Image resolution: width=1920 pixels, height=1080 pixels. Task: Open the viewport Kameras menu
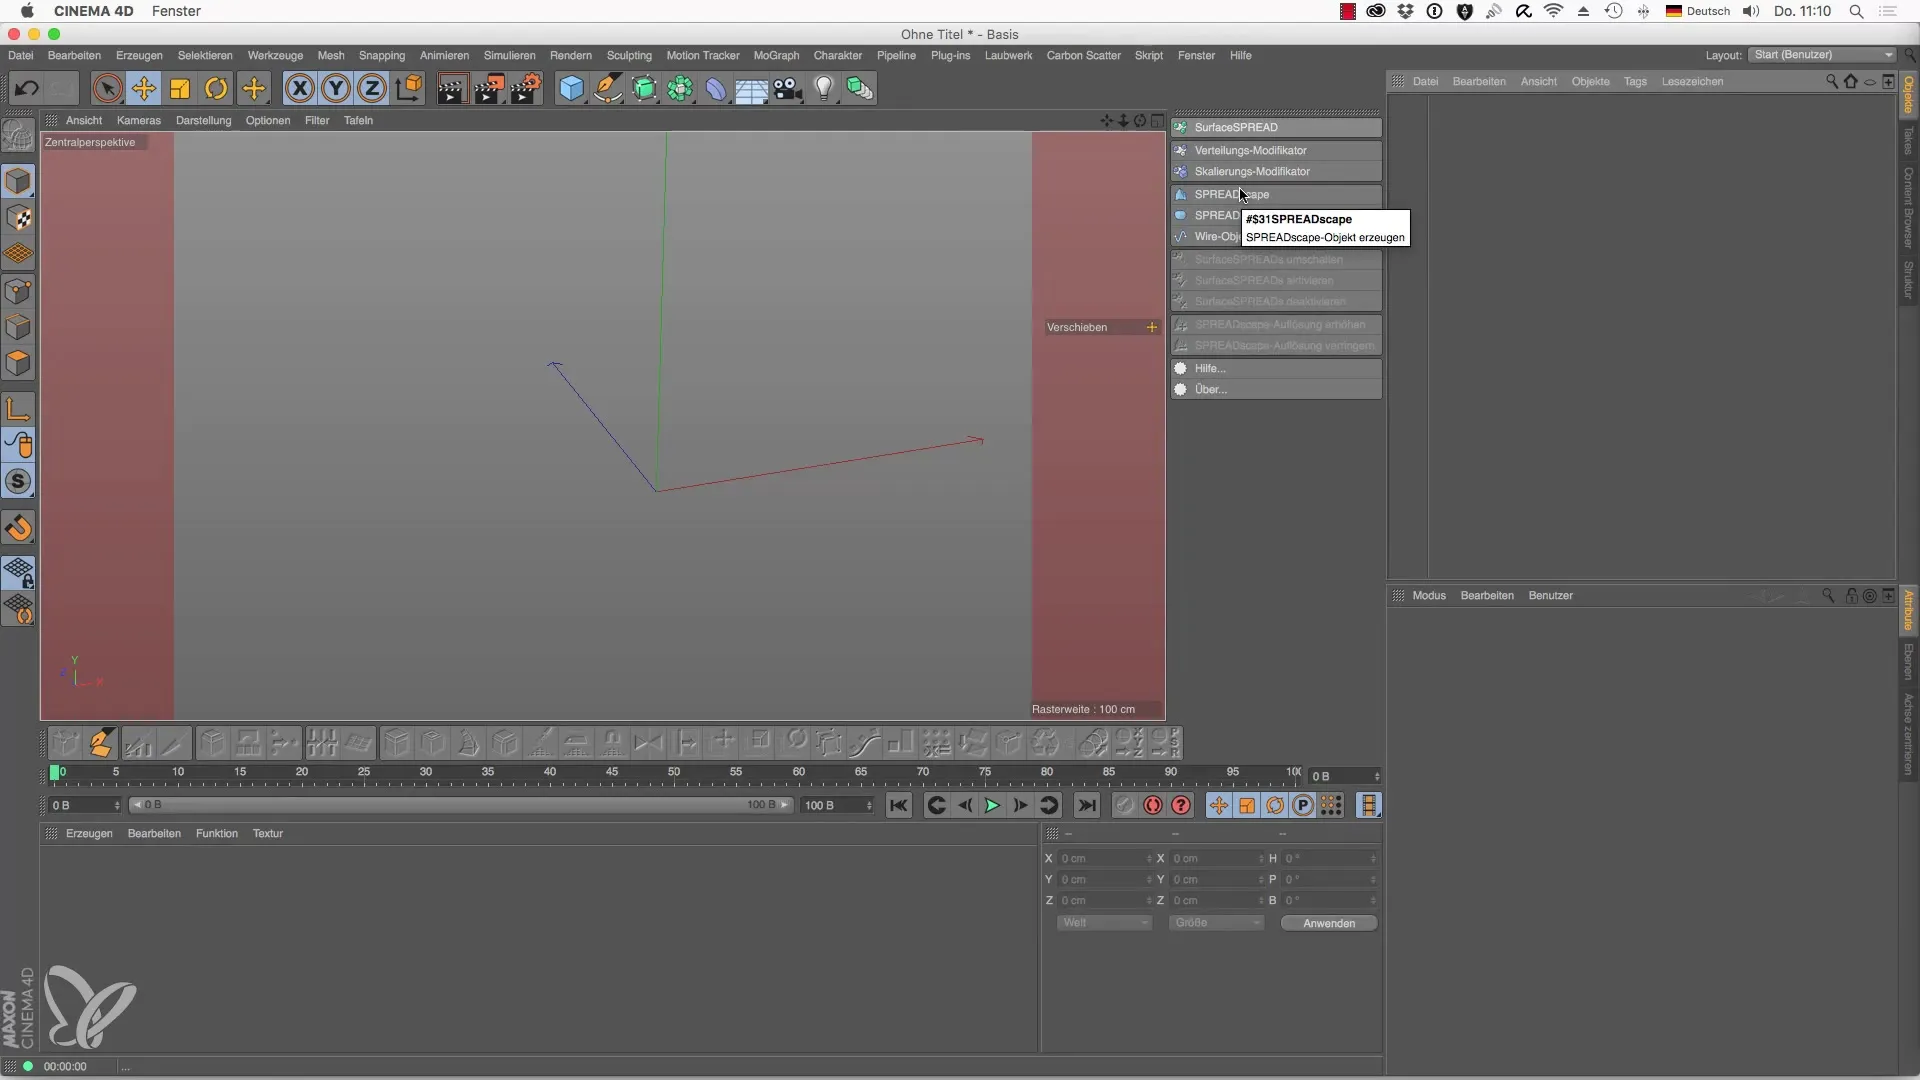(x=138, y=121)
